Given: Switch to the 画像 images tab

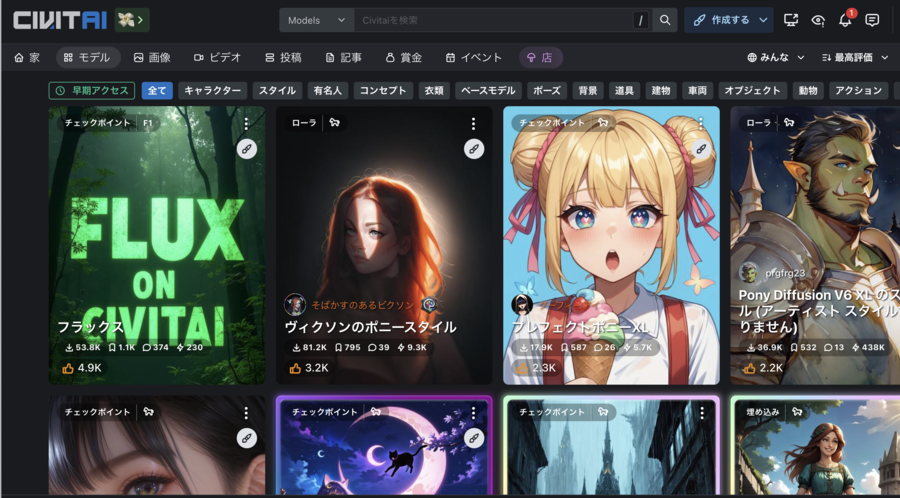Looking at the screenshot, I should coord(152,57).
